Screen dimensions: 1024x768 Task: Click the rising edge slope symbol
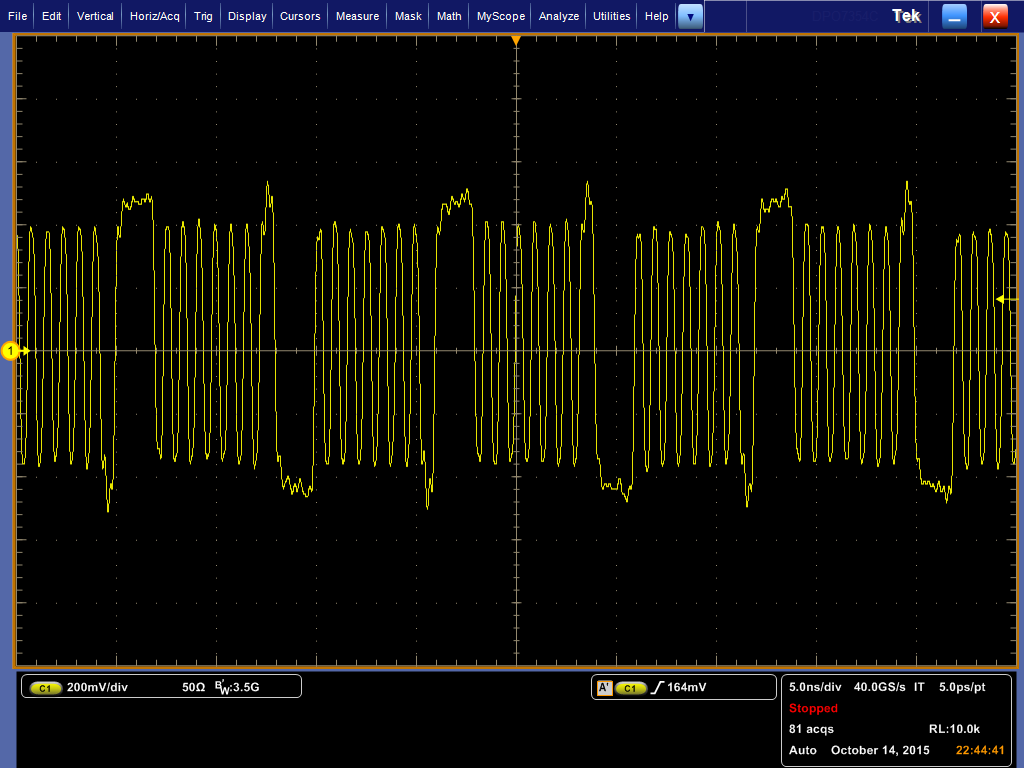pyautogui.click(x=656, y=688)
